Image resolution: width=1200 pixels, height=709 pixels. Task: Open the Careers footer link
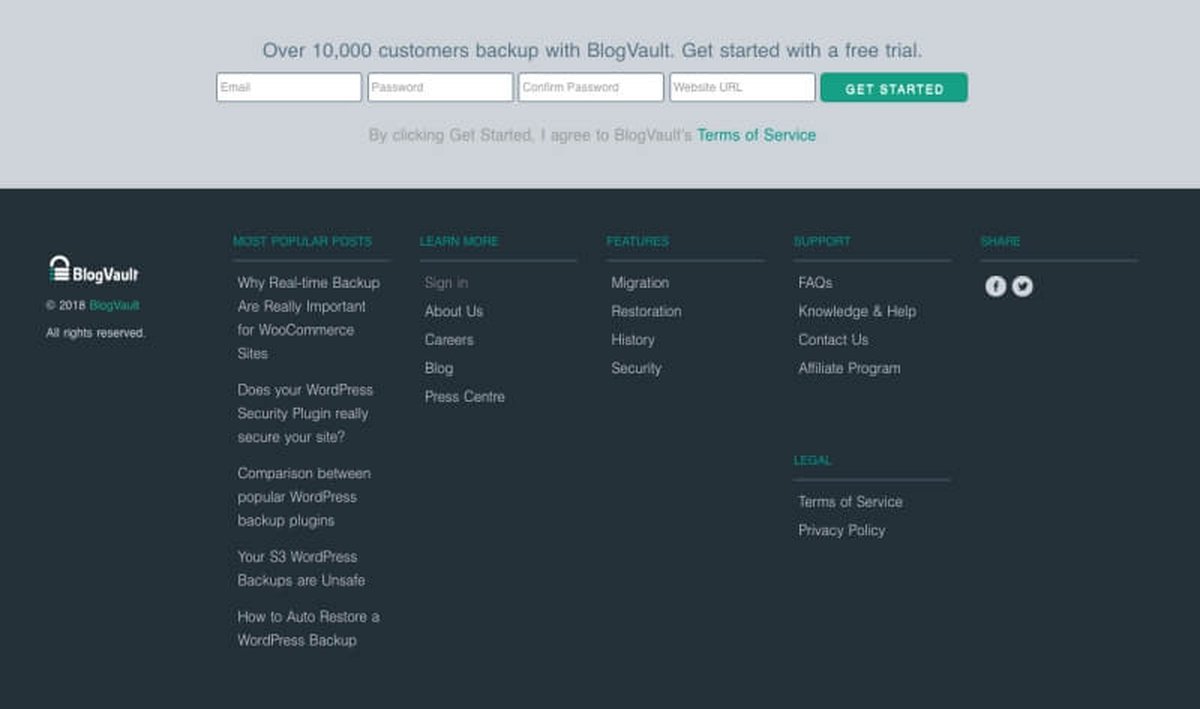tap(449, 340)
